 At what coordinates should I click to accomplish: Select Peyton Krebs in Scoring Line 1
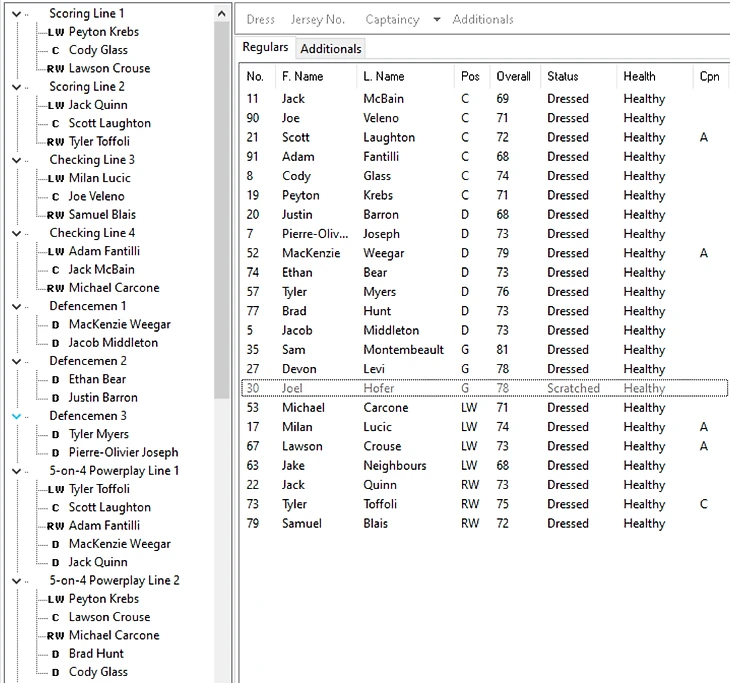[104, 32]
